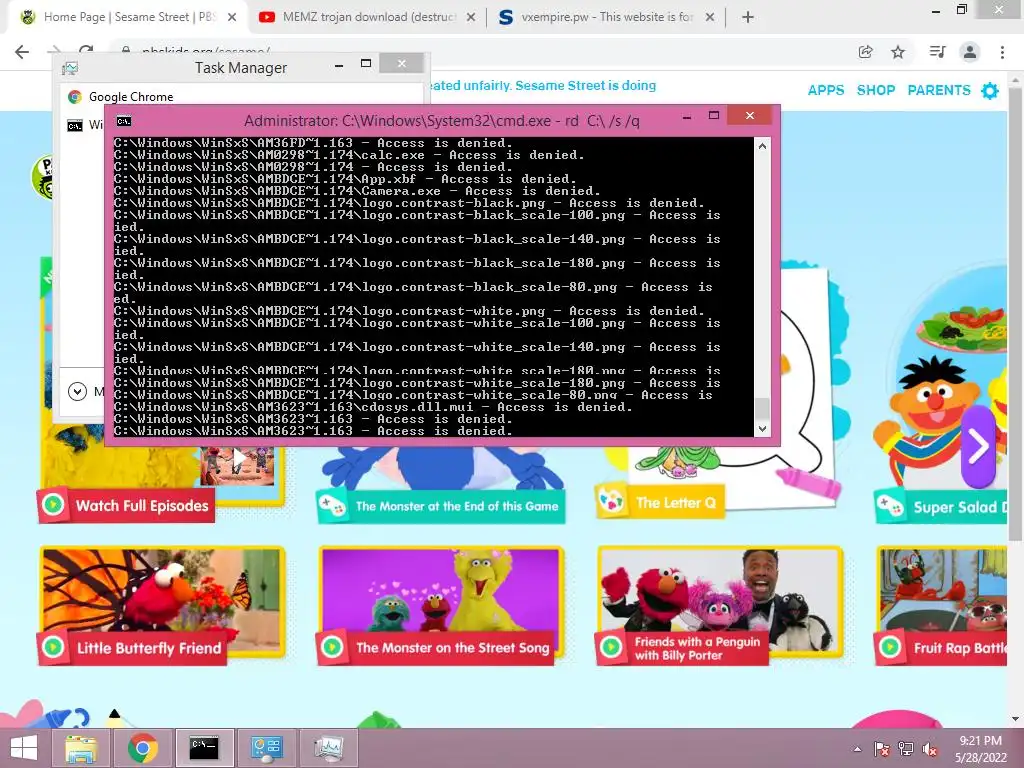Screen dimensions: 1024x768
Task: Show hidden tray icons arrow
Action: 857,749
